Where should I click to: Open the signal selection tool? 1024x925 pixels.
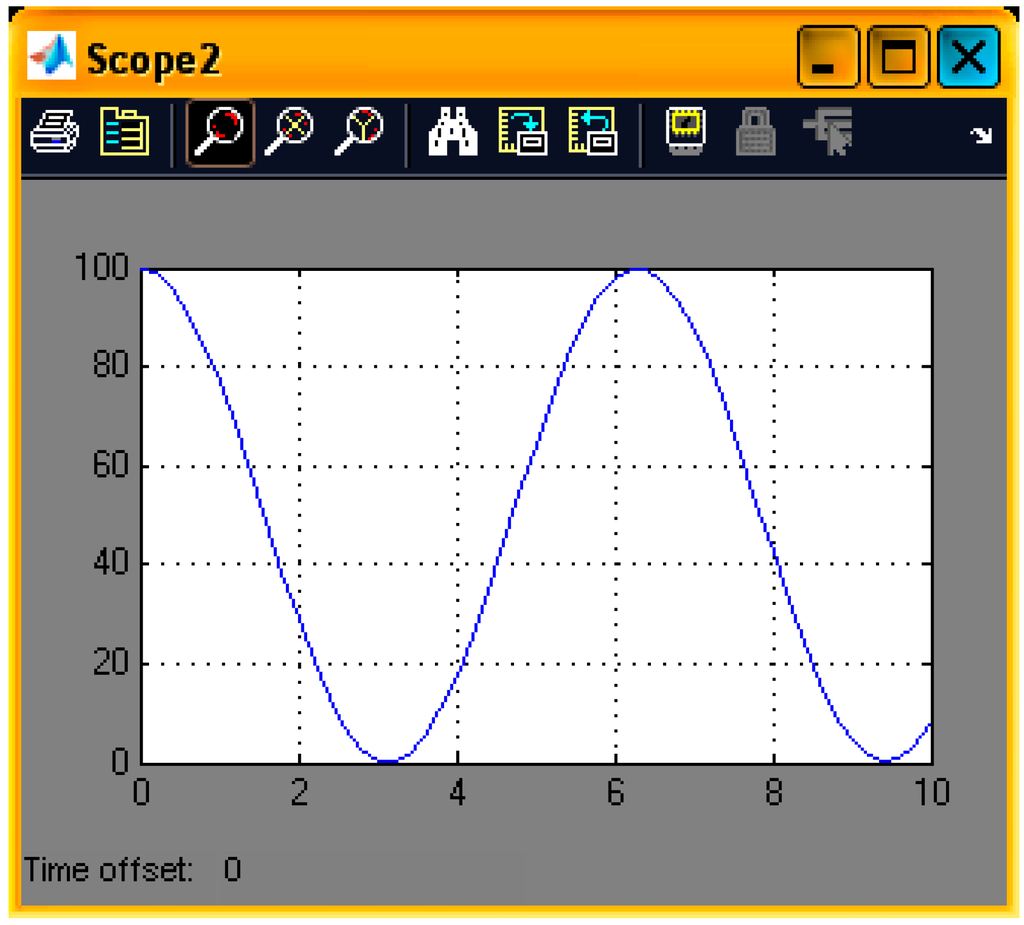tap(827, 132)
